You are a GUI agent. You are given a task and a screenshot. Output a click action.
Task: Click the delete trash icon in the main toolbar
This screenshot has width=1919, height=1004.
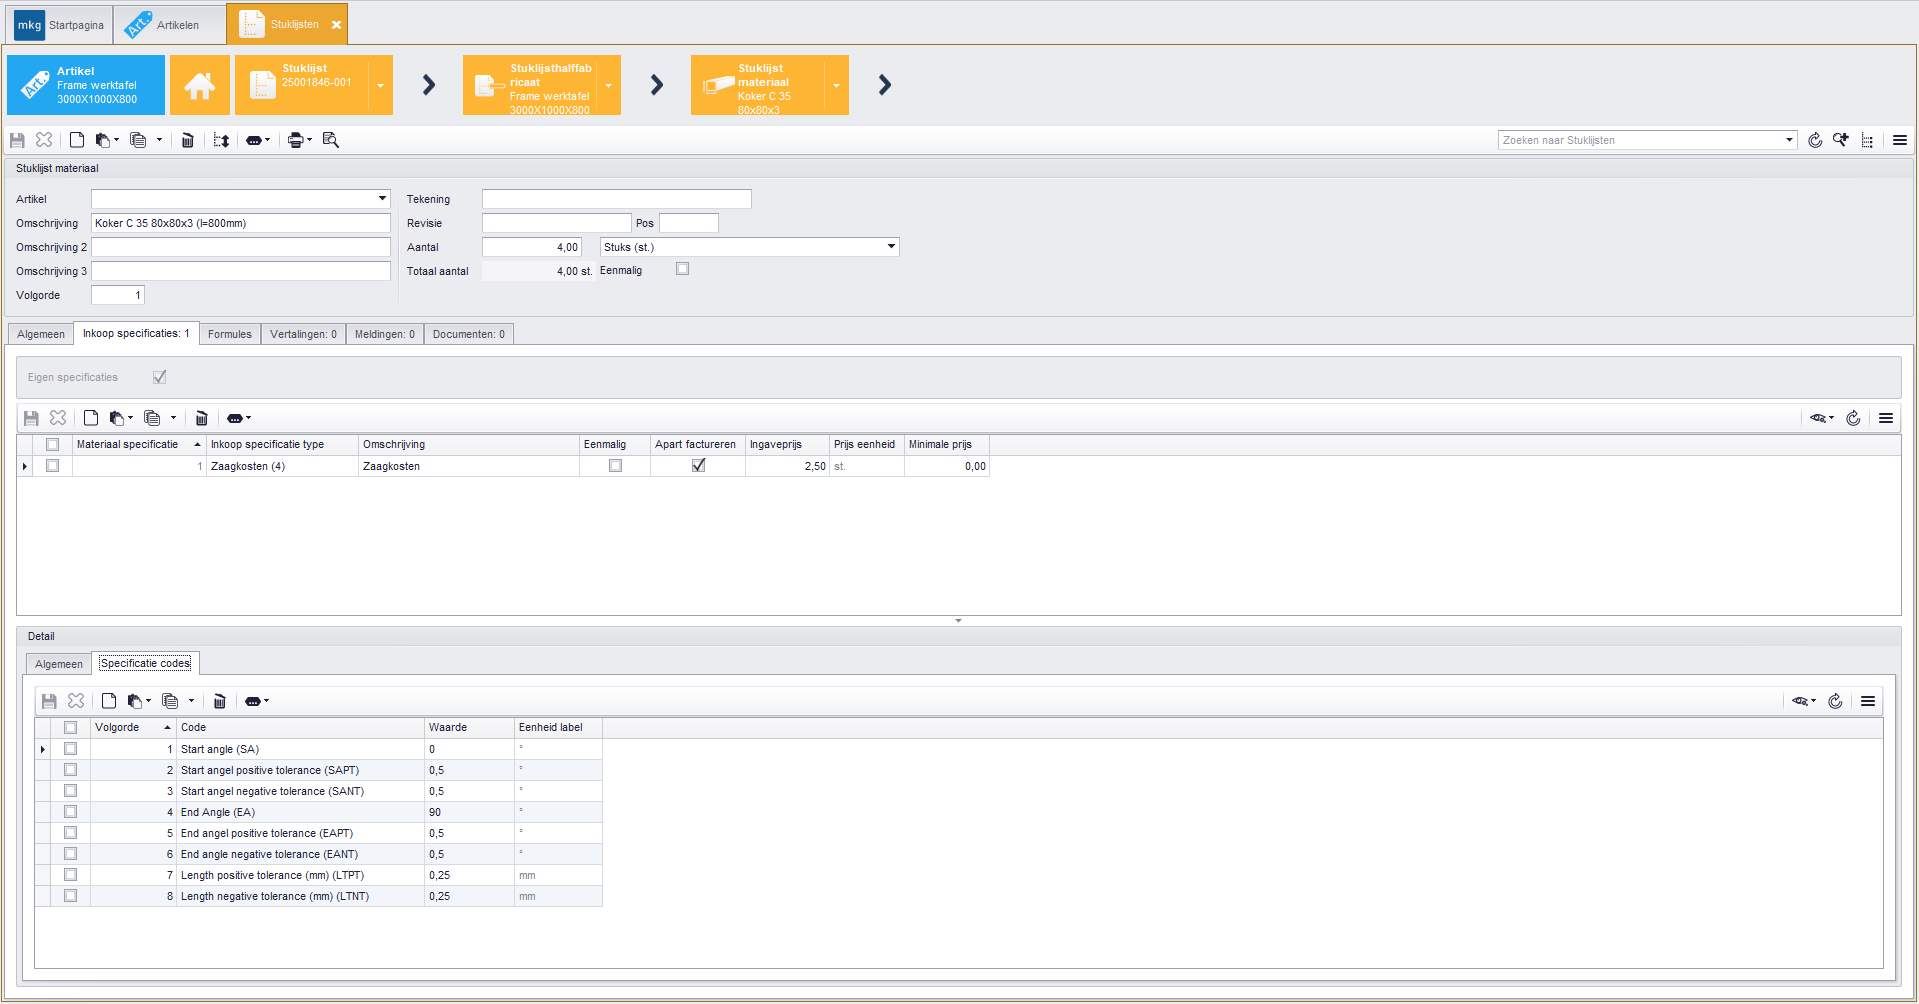coord(187,140)
